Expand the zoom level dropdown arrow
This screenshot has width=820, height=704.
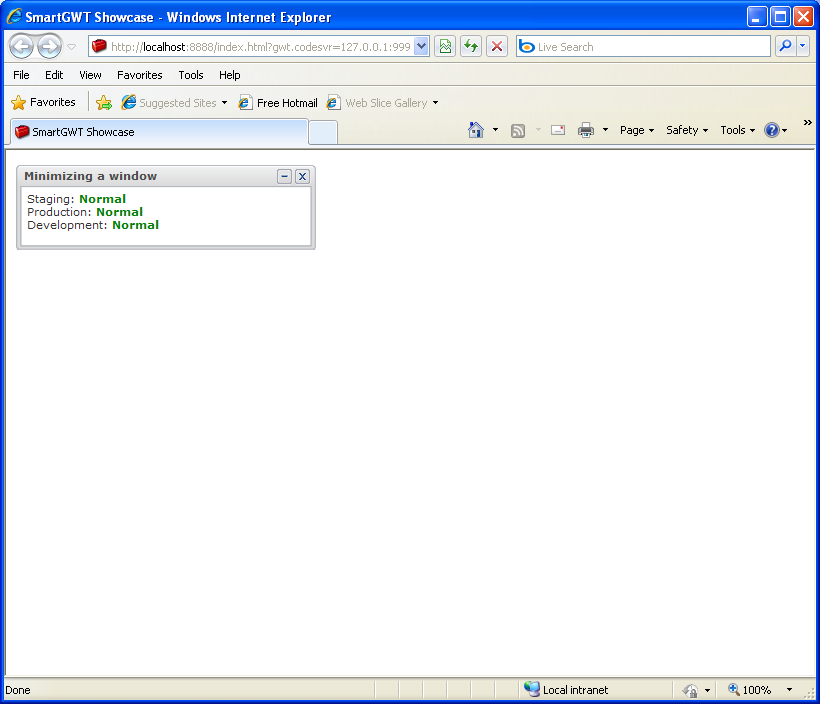tap(789, 690)
